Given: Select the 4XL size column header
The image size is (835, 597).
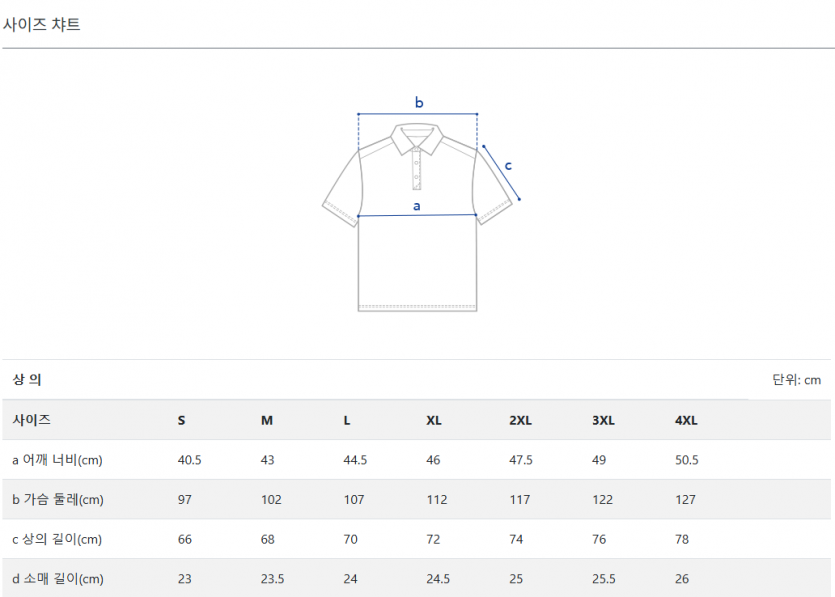Looking at the screenshot, I should 686,420.
